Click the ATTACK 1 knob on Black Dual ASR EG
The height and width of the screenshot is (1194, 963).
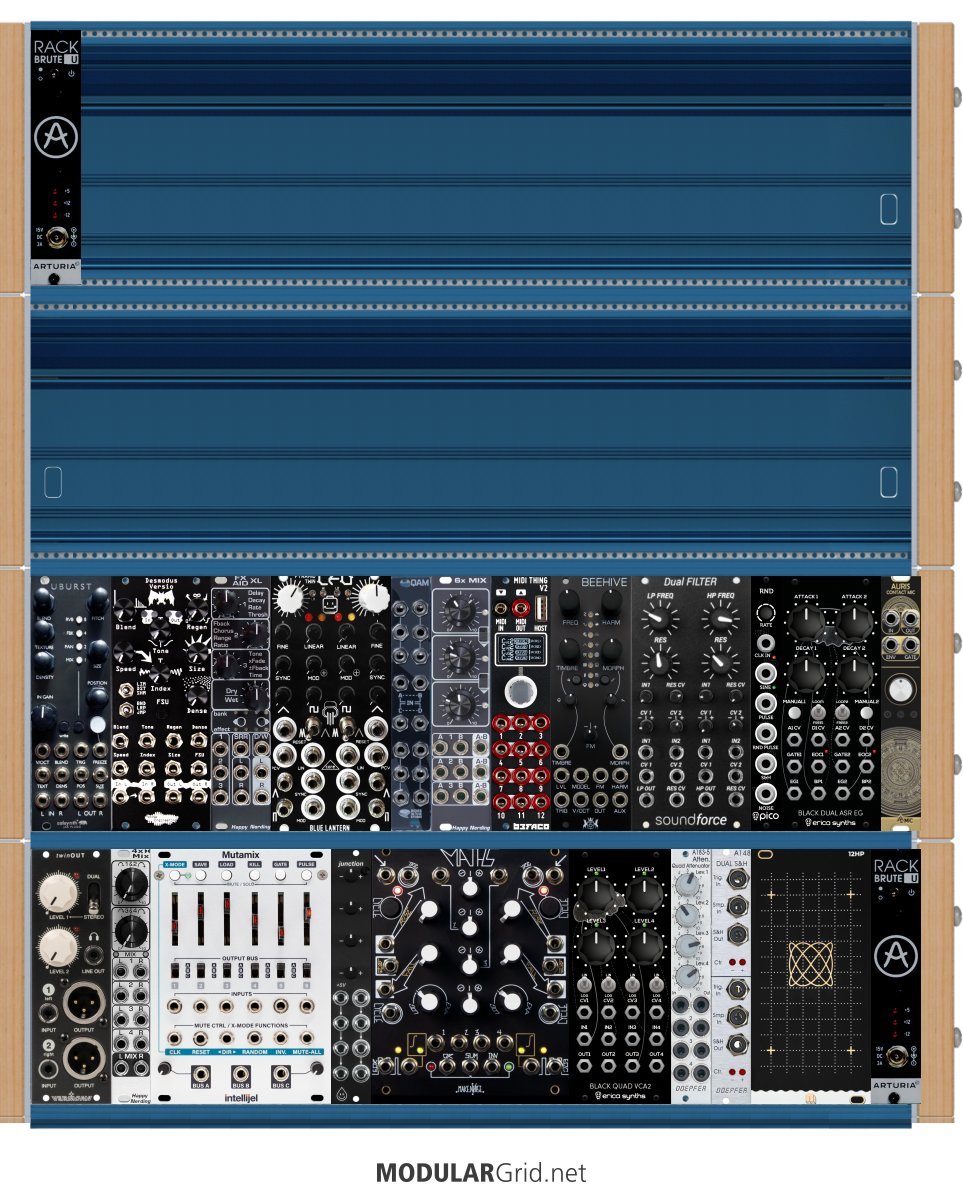806,622
